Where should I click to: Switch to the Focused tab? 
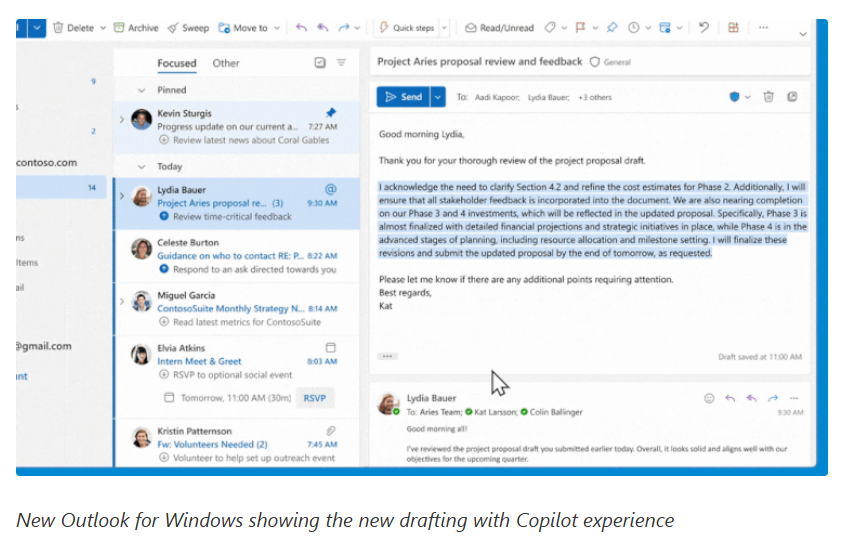(177, 63)
